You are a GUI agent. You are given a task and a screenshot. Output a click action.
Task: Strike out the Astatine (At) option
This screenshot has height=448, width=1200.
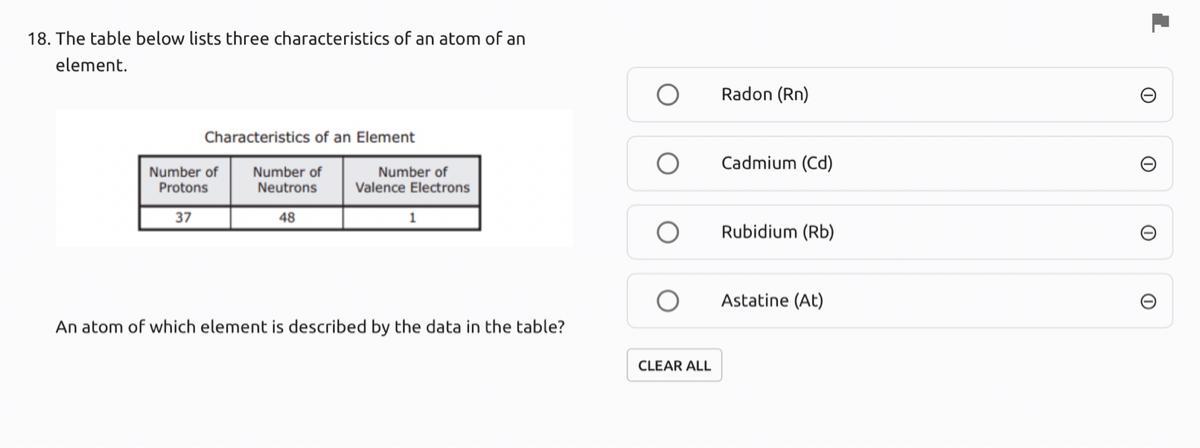(x=1149, y=301)
